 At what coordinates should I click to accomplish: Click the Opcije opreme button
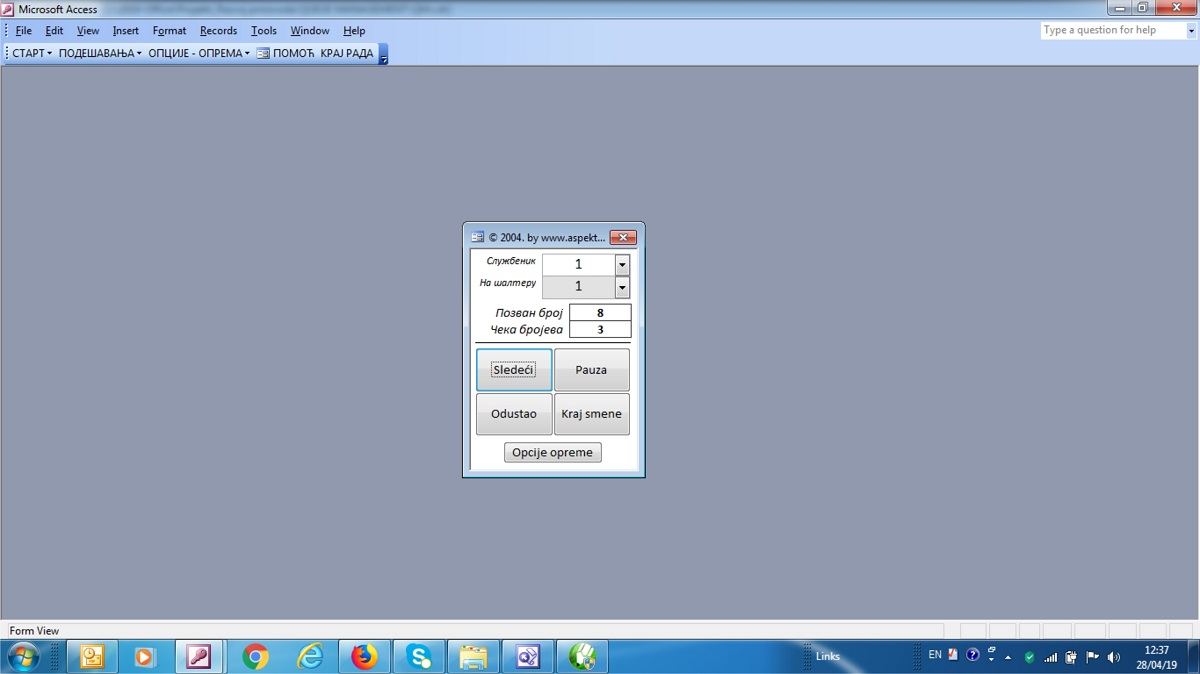[x=552, y=453]
